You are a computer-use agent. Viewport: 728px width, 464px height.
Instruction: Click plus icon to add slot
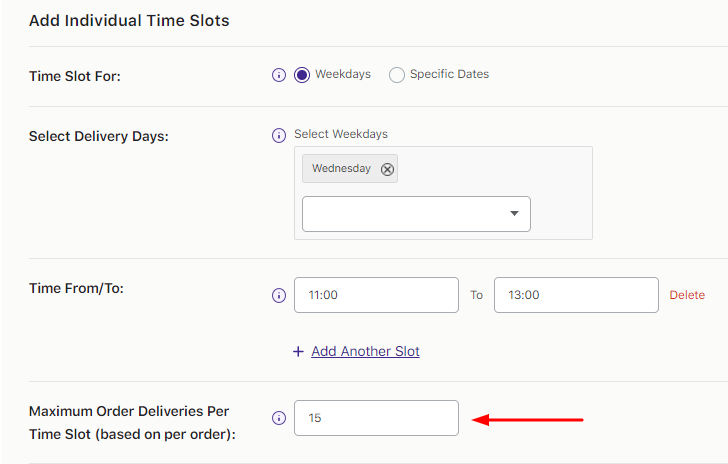coord(297,352)
